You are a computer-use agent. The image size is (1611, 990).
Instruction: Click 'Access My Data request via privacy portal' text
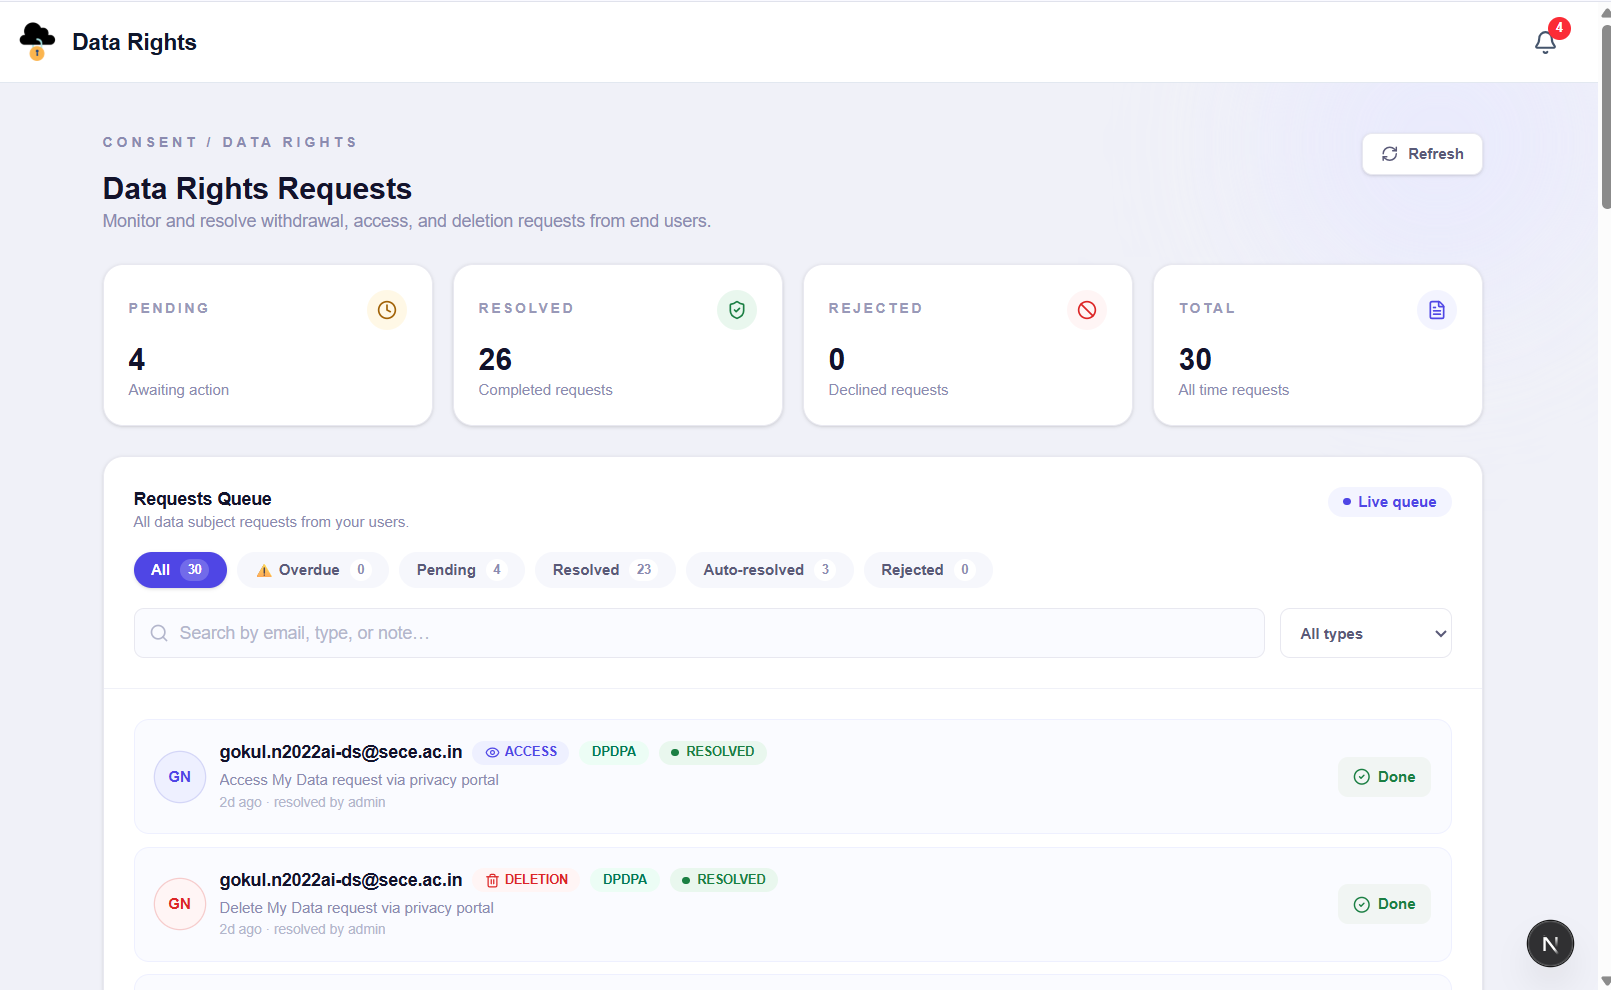click(x=359, y=780)
